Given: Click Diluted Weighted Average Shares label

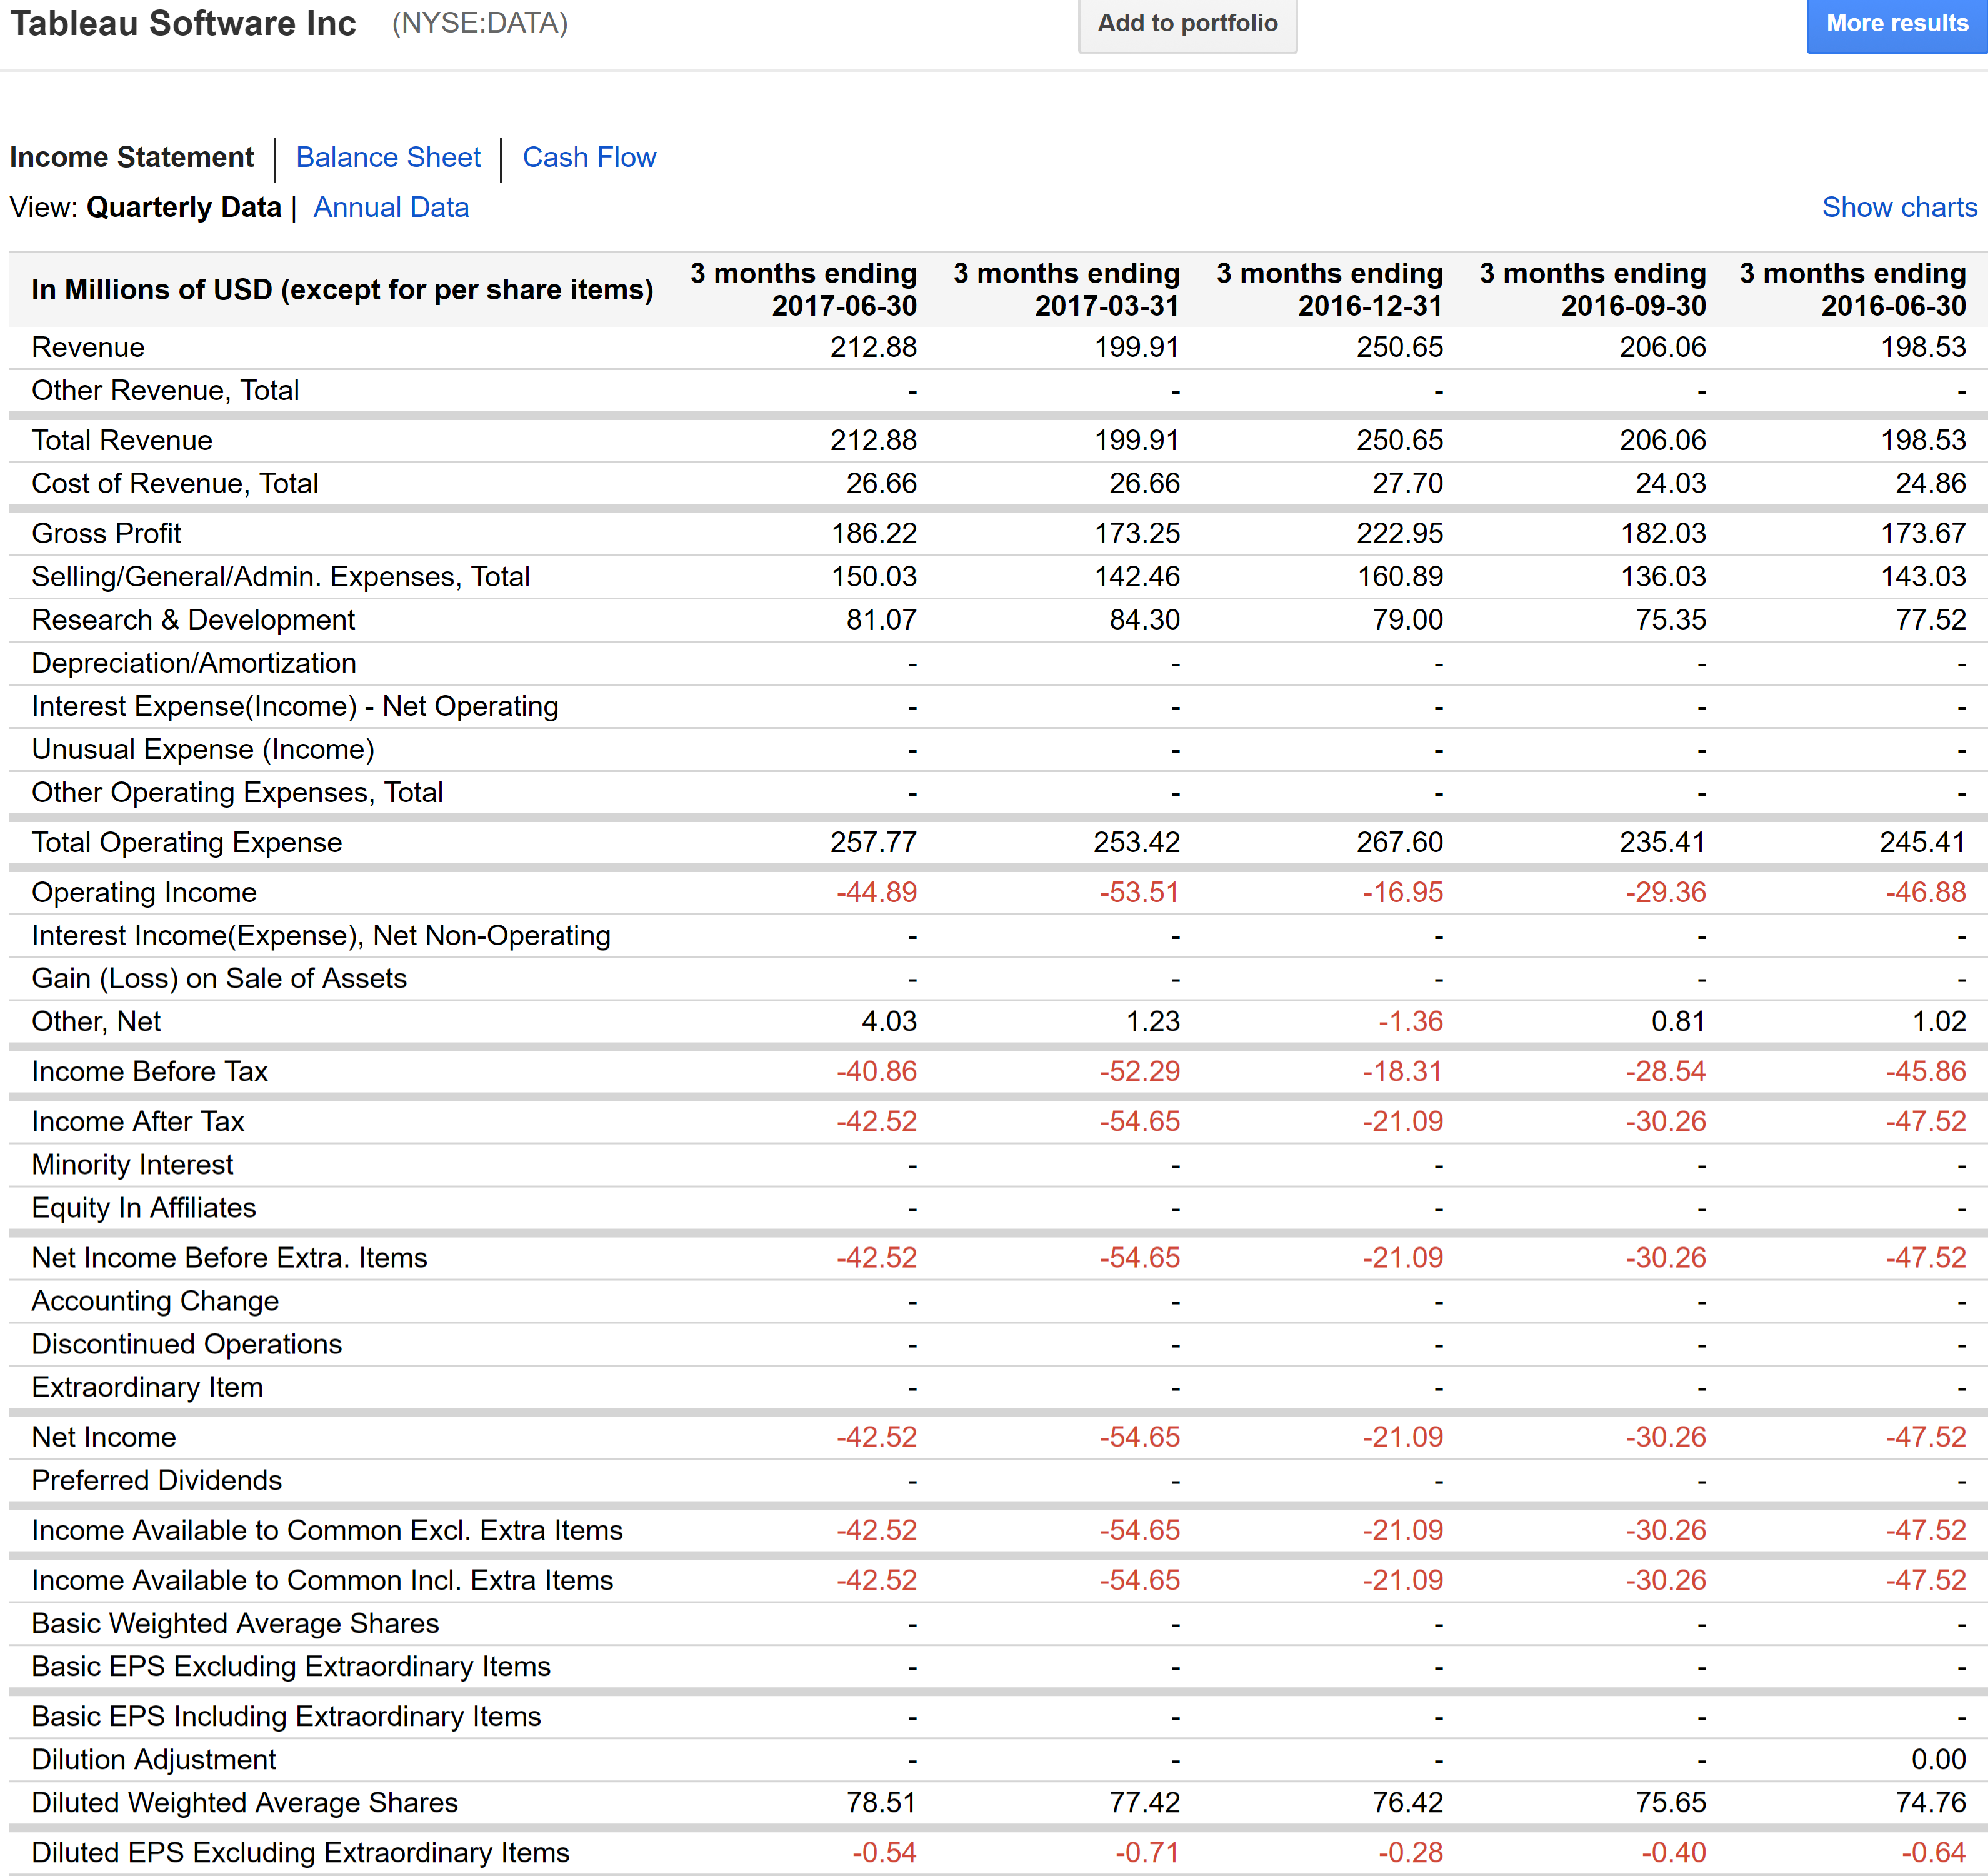Looking at the screenshot, I should pos(245,1803).
